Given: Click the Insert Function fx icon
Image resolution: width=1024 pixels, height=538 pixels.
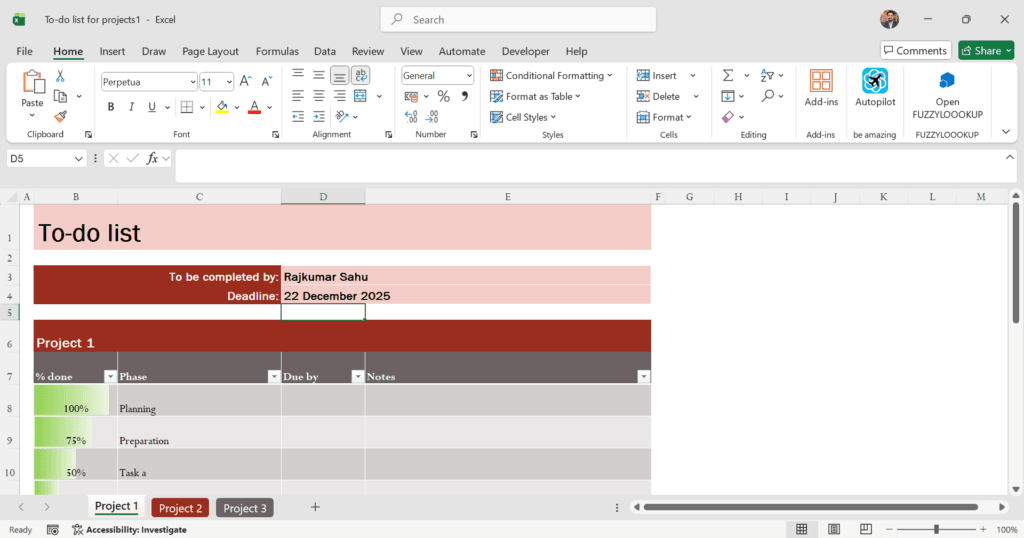Looking at the screenshot, I should tap(152, 158).
